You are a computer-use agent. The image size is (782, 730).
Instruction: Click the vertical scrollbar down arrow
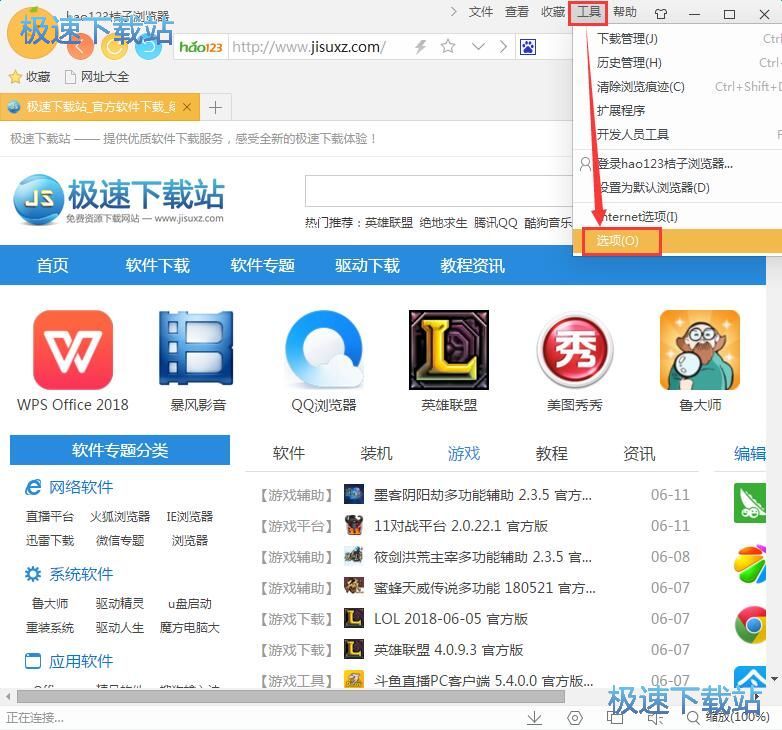774,679
